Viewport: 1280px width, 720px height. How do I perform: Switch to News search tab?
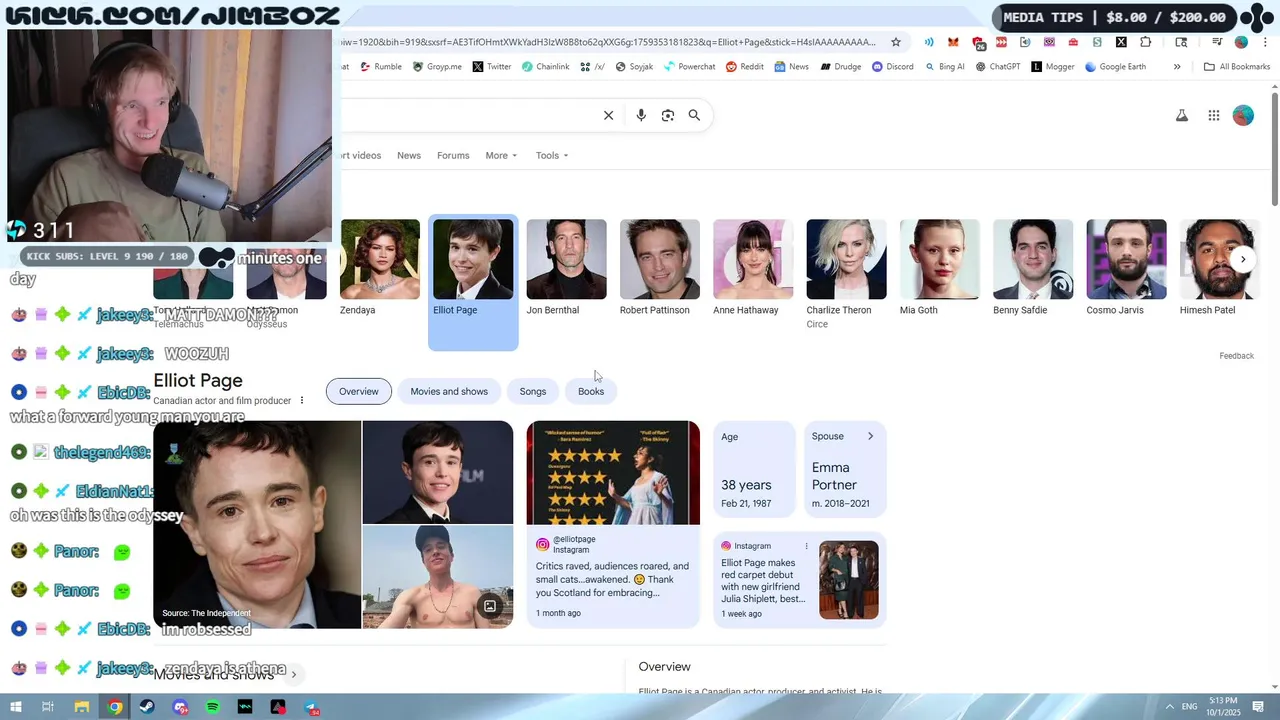409,155
